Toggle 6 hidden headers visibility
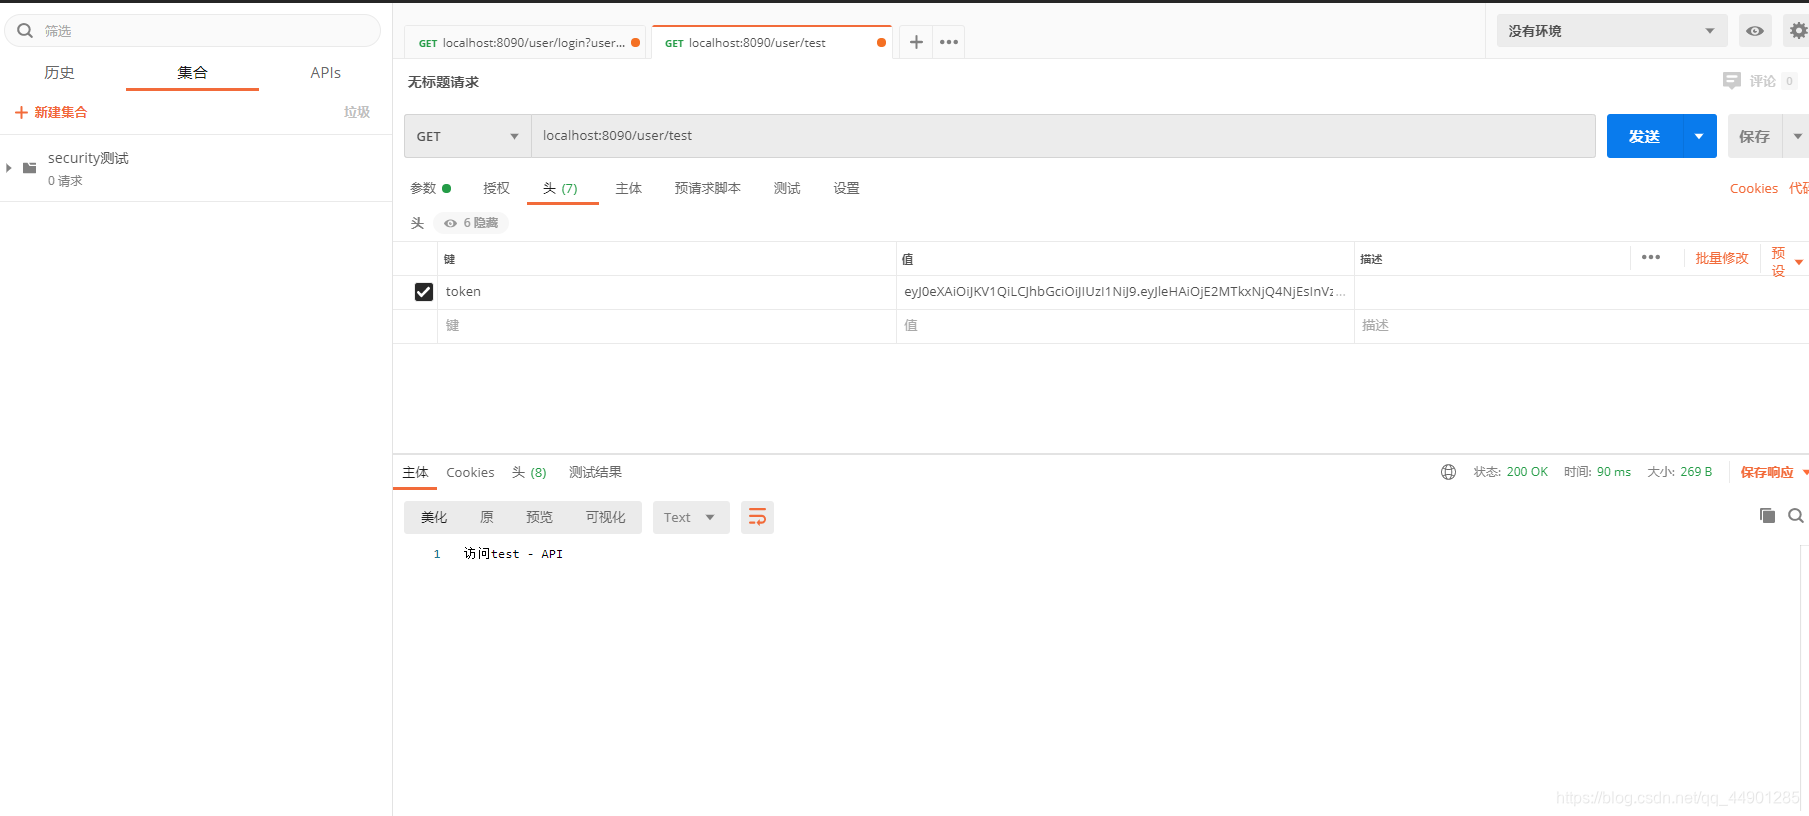1809x816 pixels. click(x=471, y=223)
